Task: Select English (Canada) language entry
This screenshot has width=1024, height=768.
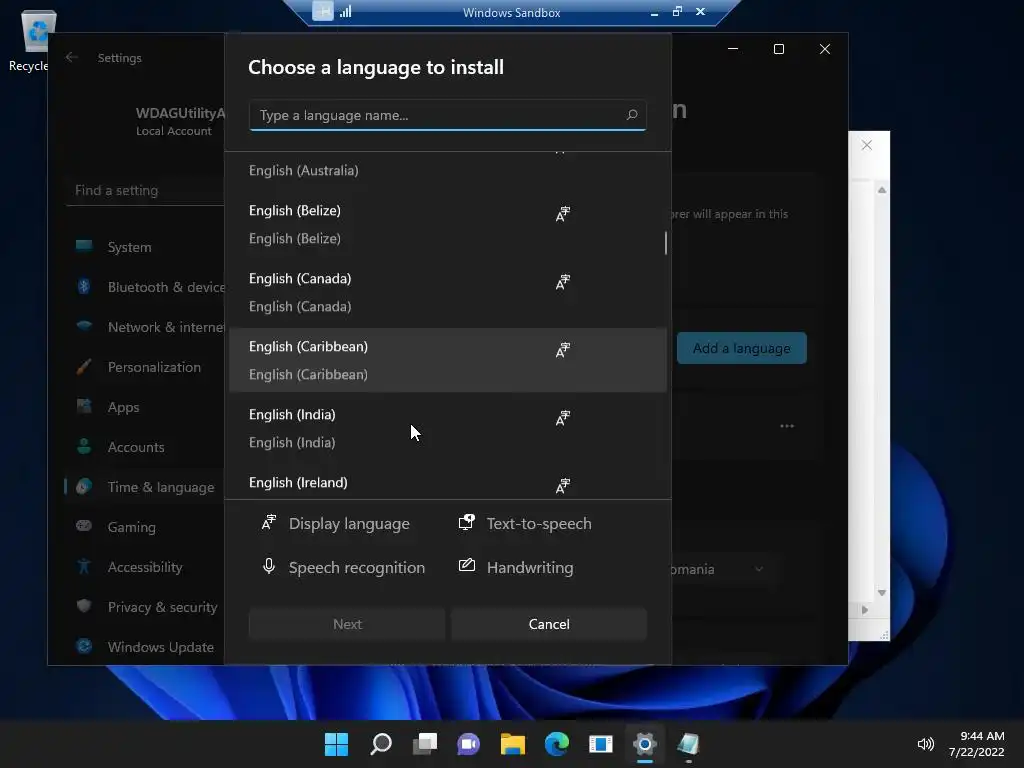Action: coord(447,292)
